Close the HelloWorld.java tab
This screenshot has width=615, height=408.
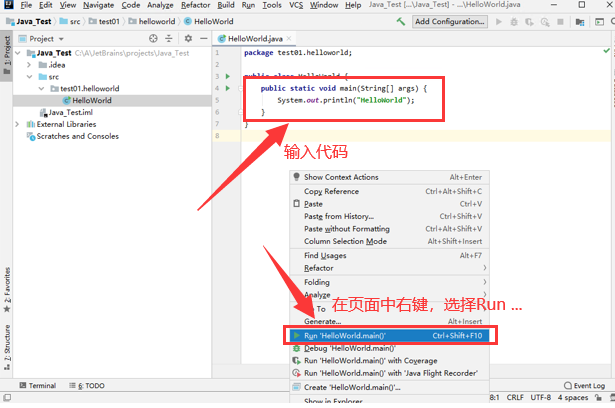point(289,38)
